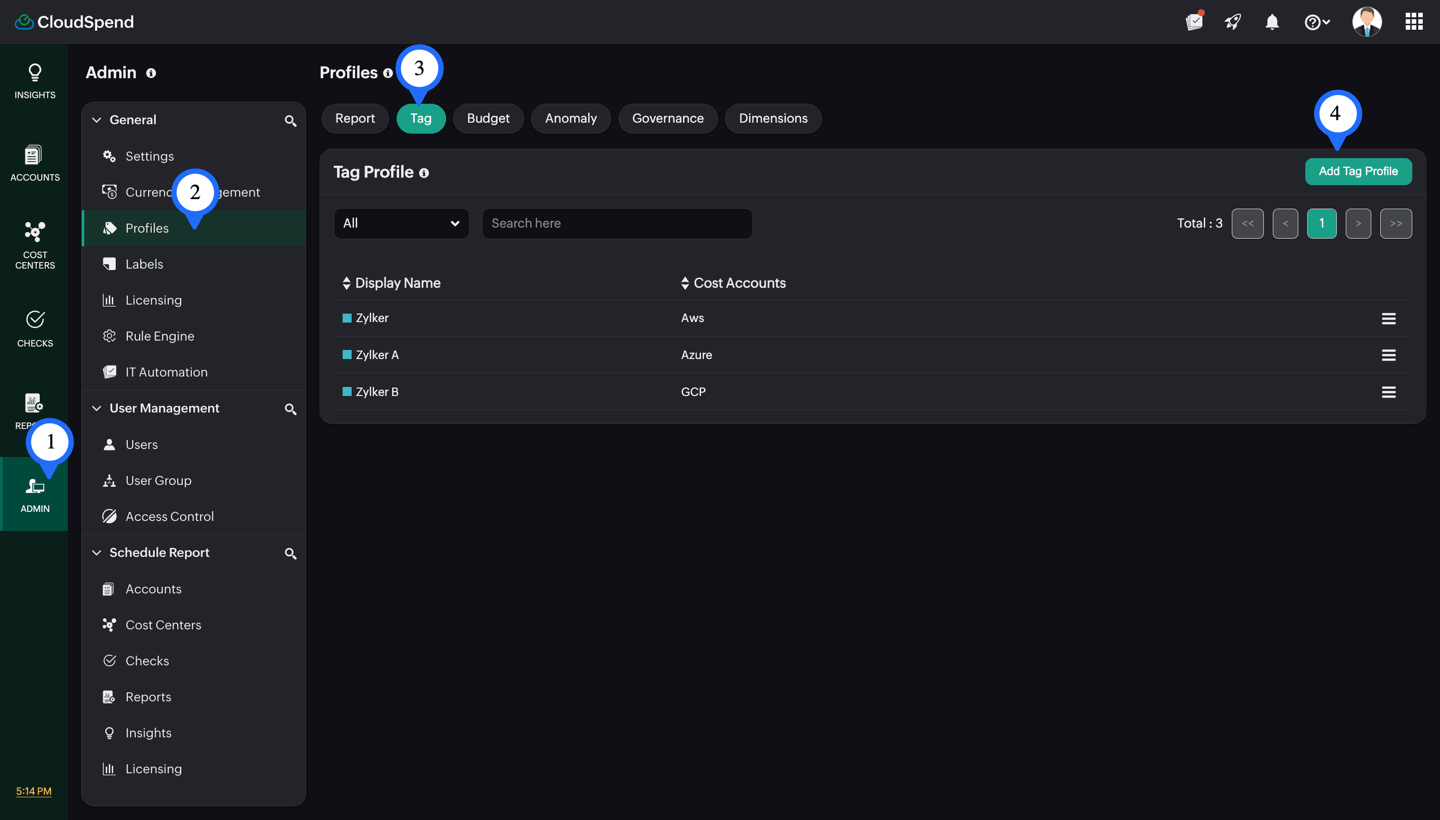1440x820 pixels.
Task: Go to next page of results
Action: click(x=1358, y=223)
